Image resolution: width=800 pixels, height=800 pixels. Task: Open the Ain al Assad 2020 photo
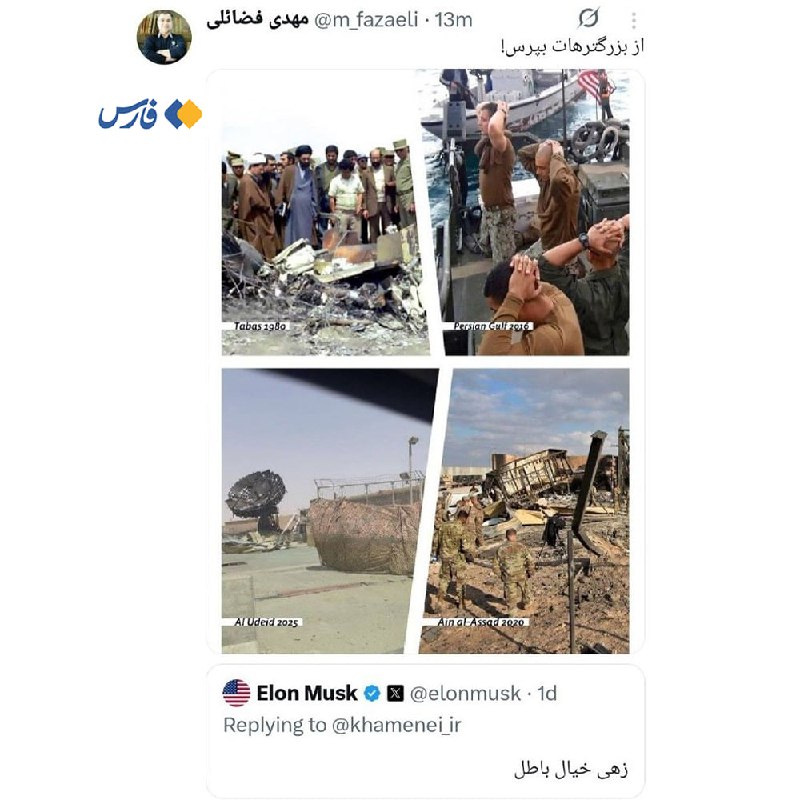tap(527, 511)
